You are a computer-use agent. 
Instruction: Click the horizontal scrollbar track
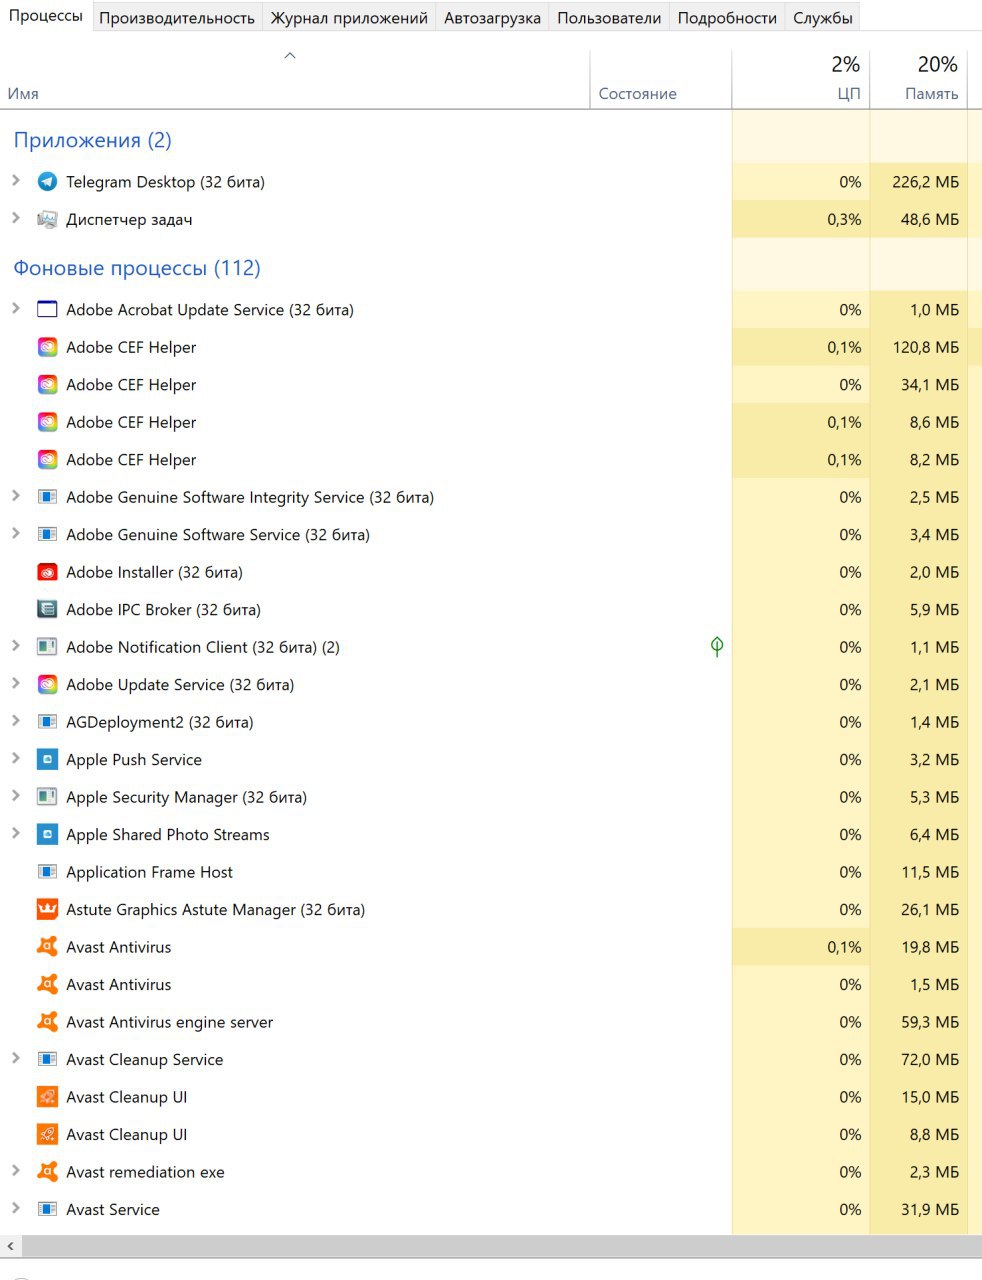click(x=500, y=1246)
